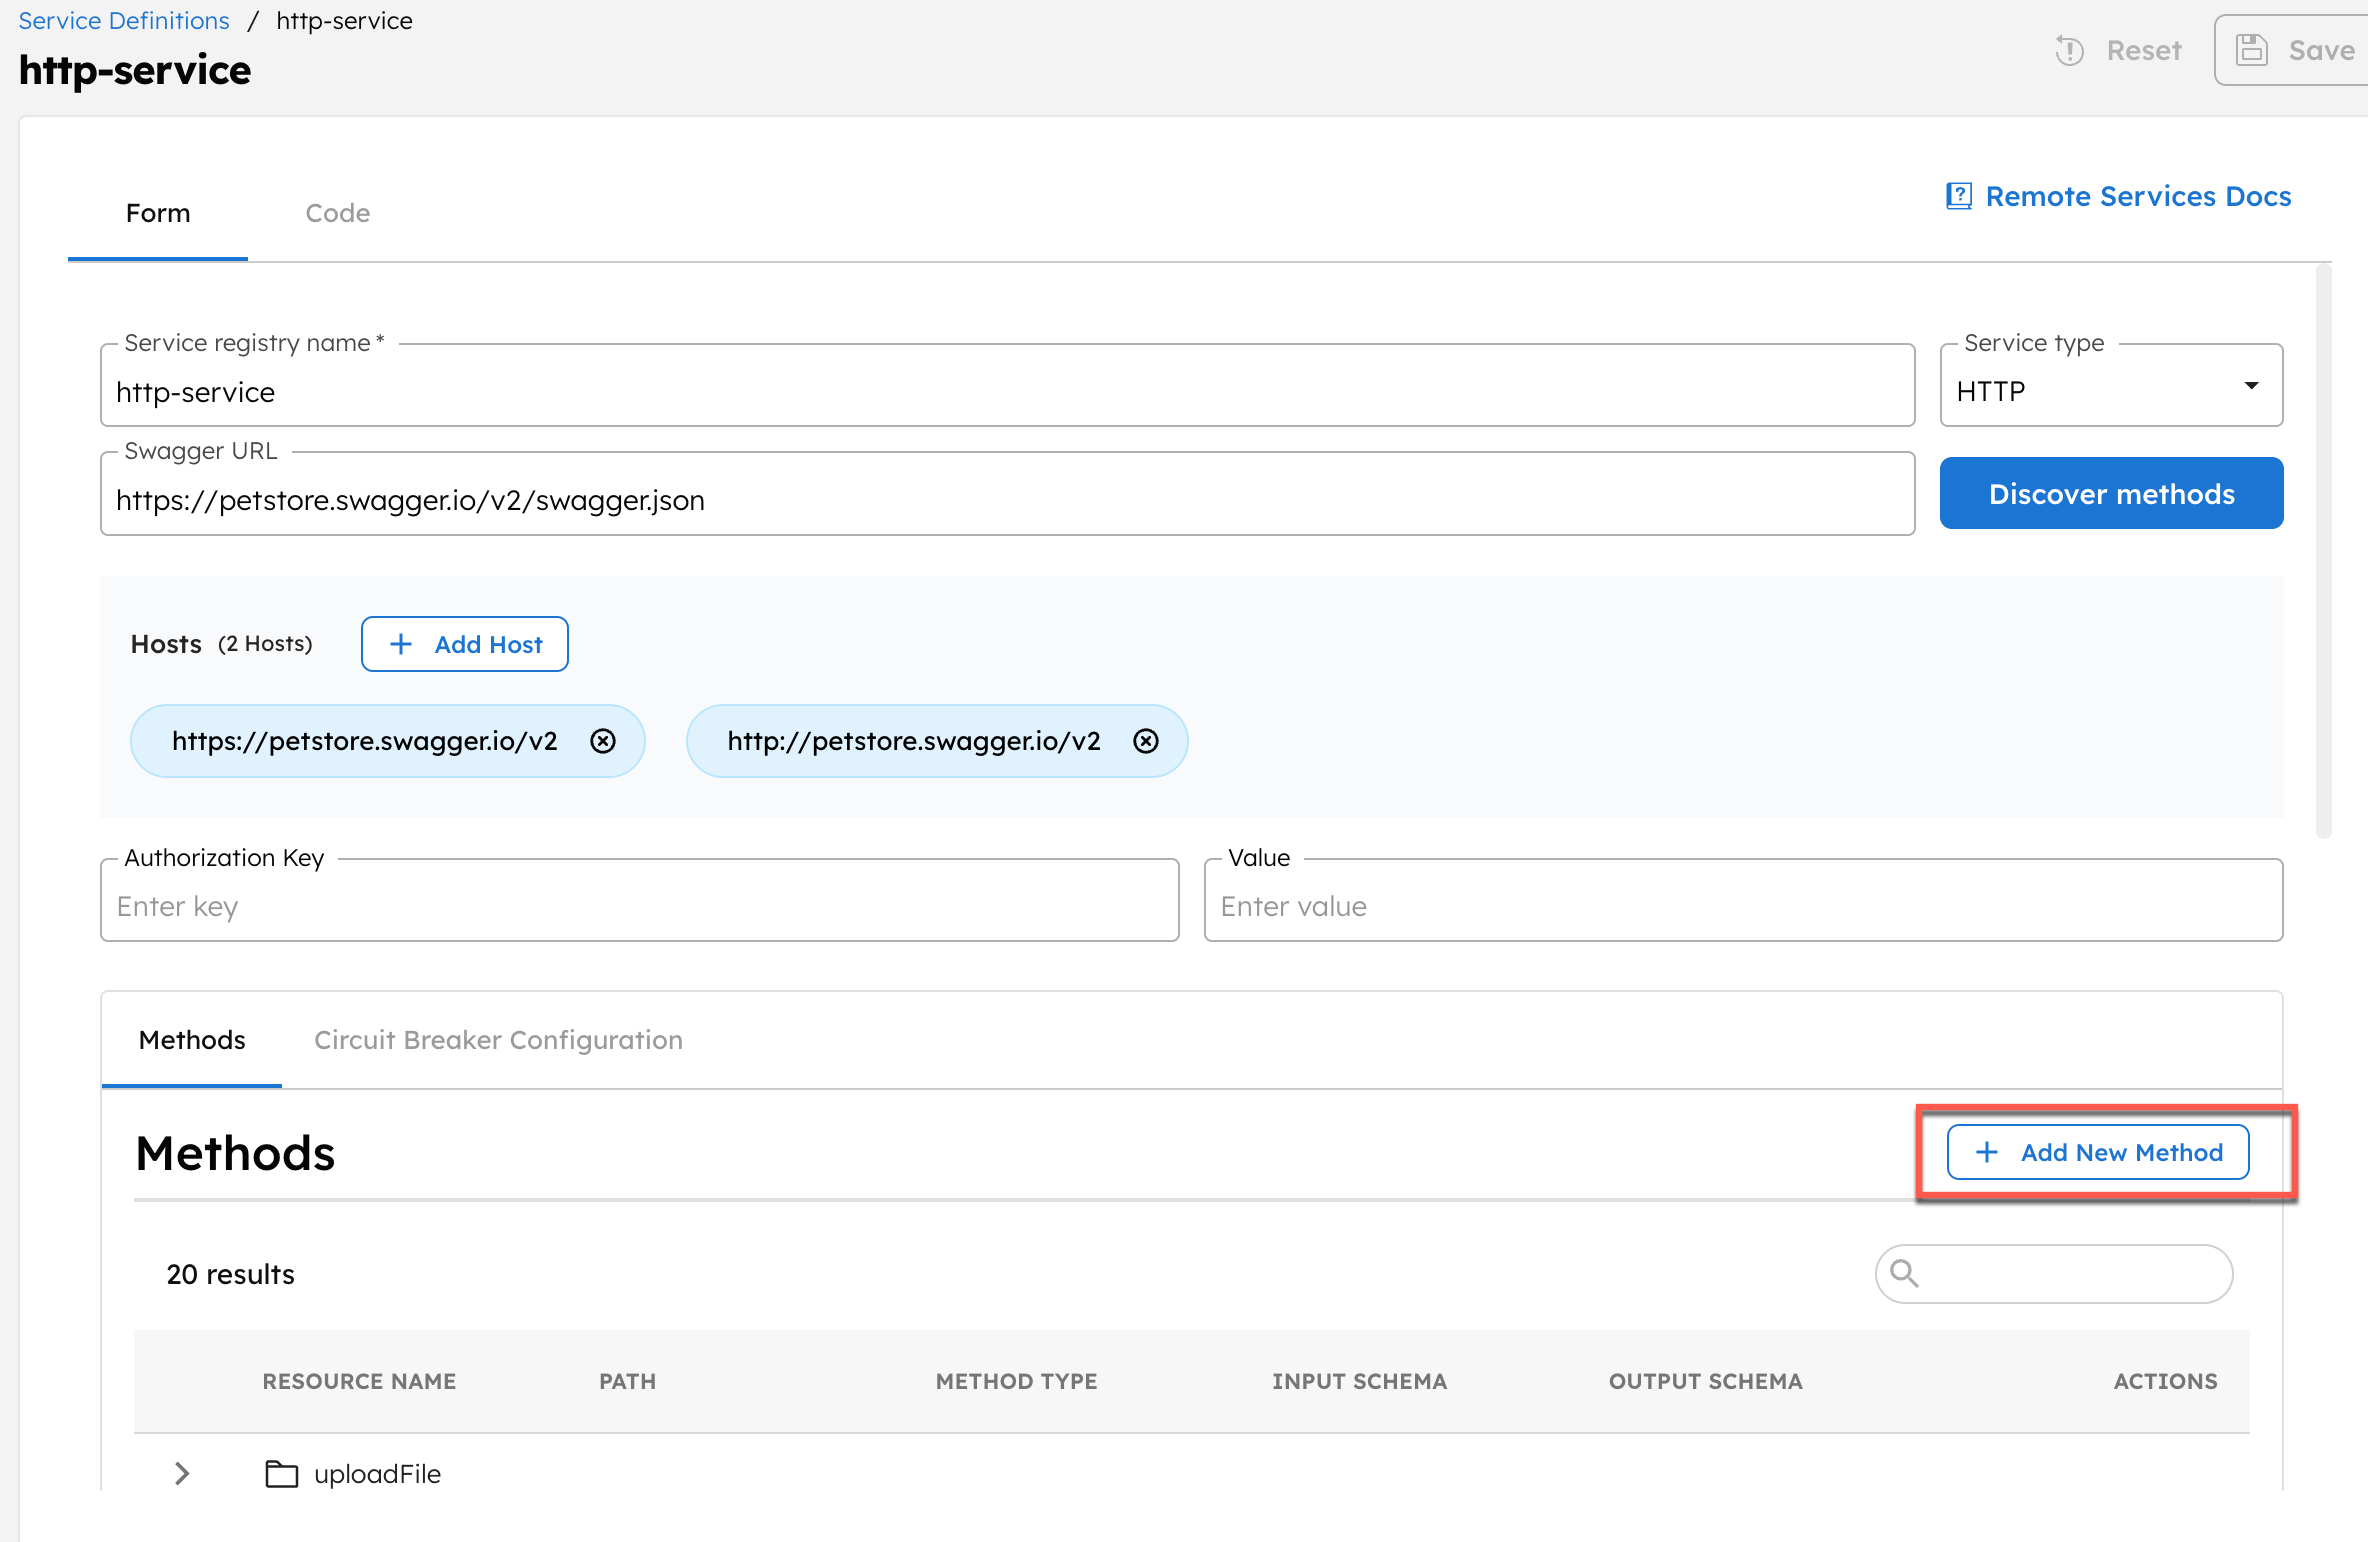Expand the uploadFile method row
The width and height of the screenshot is (2368, 1542).
tap(181, 1473)
